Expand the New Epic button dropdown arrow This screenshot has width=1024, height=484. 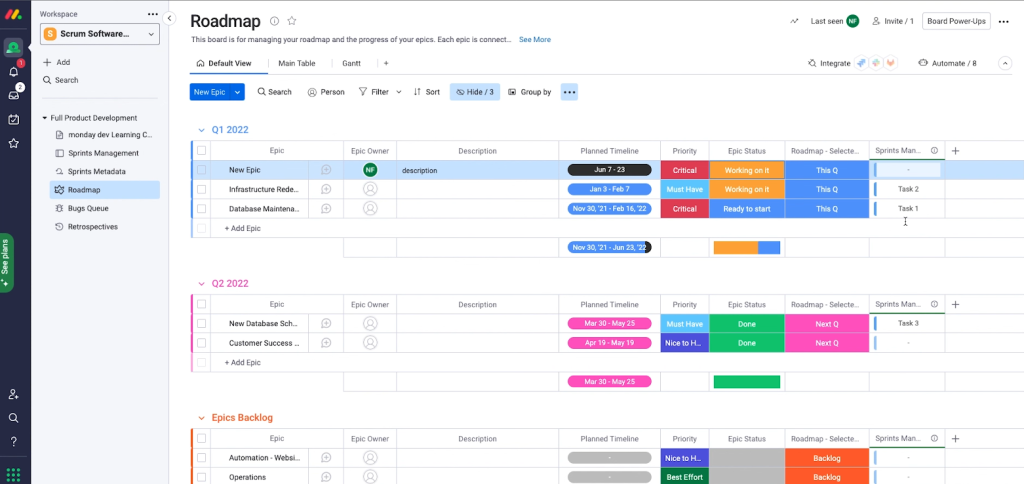coord(238,92)
